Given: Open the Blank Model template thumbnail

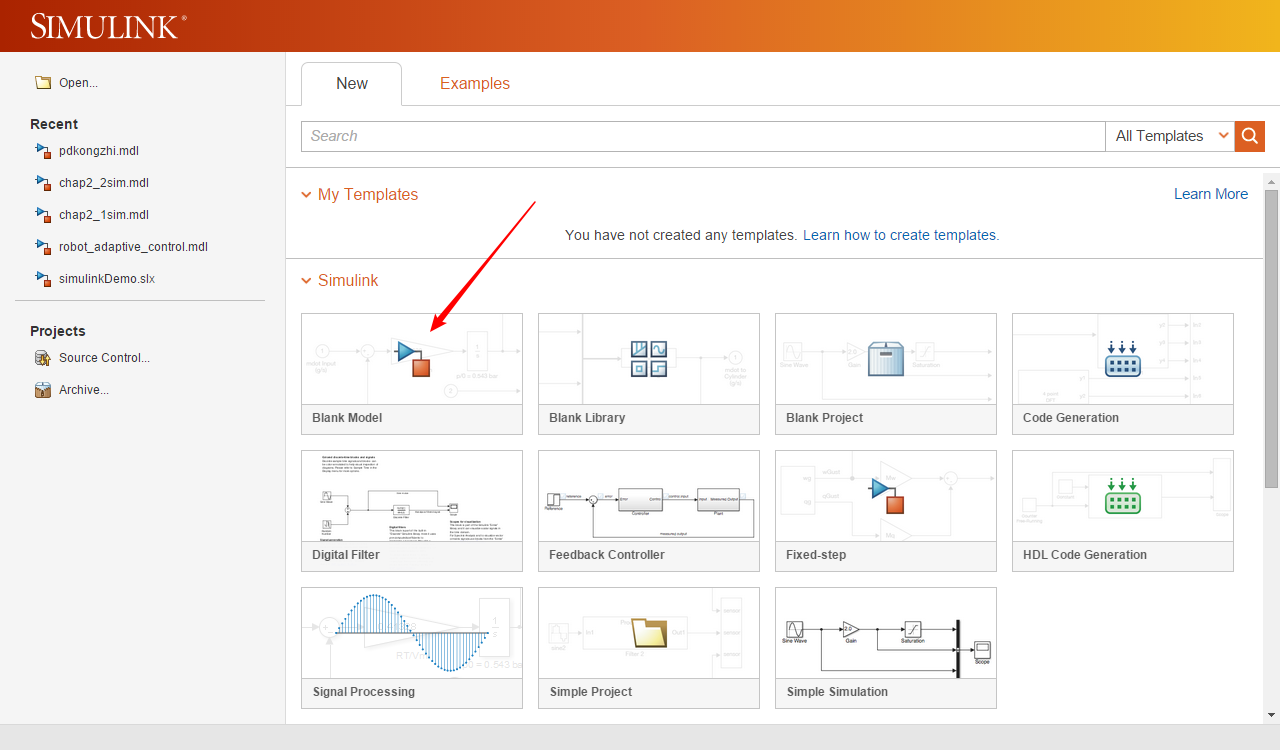Looking at the screenshot, I should click(x=412, y=359).
